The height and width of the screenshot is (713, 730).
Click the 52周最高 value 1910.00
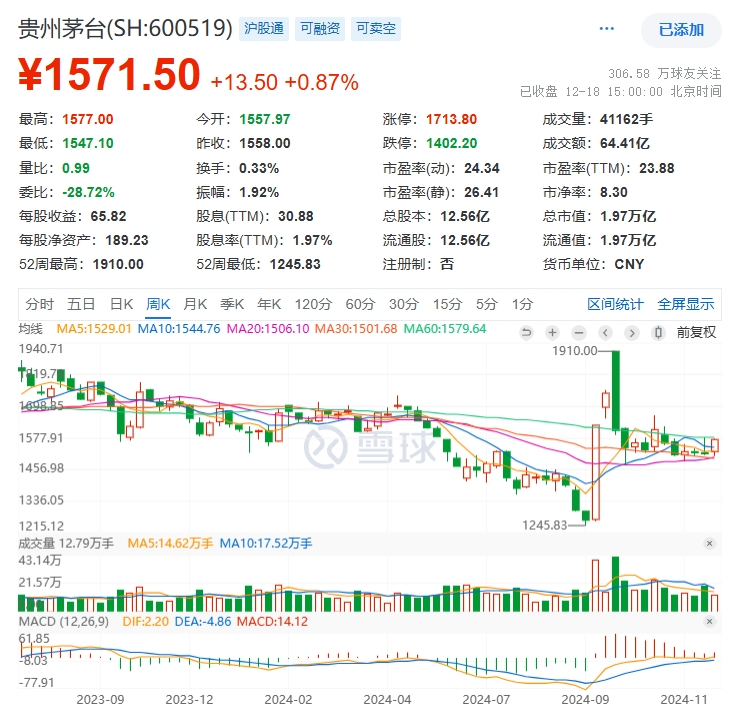click(118, 264)
